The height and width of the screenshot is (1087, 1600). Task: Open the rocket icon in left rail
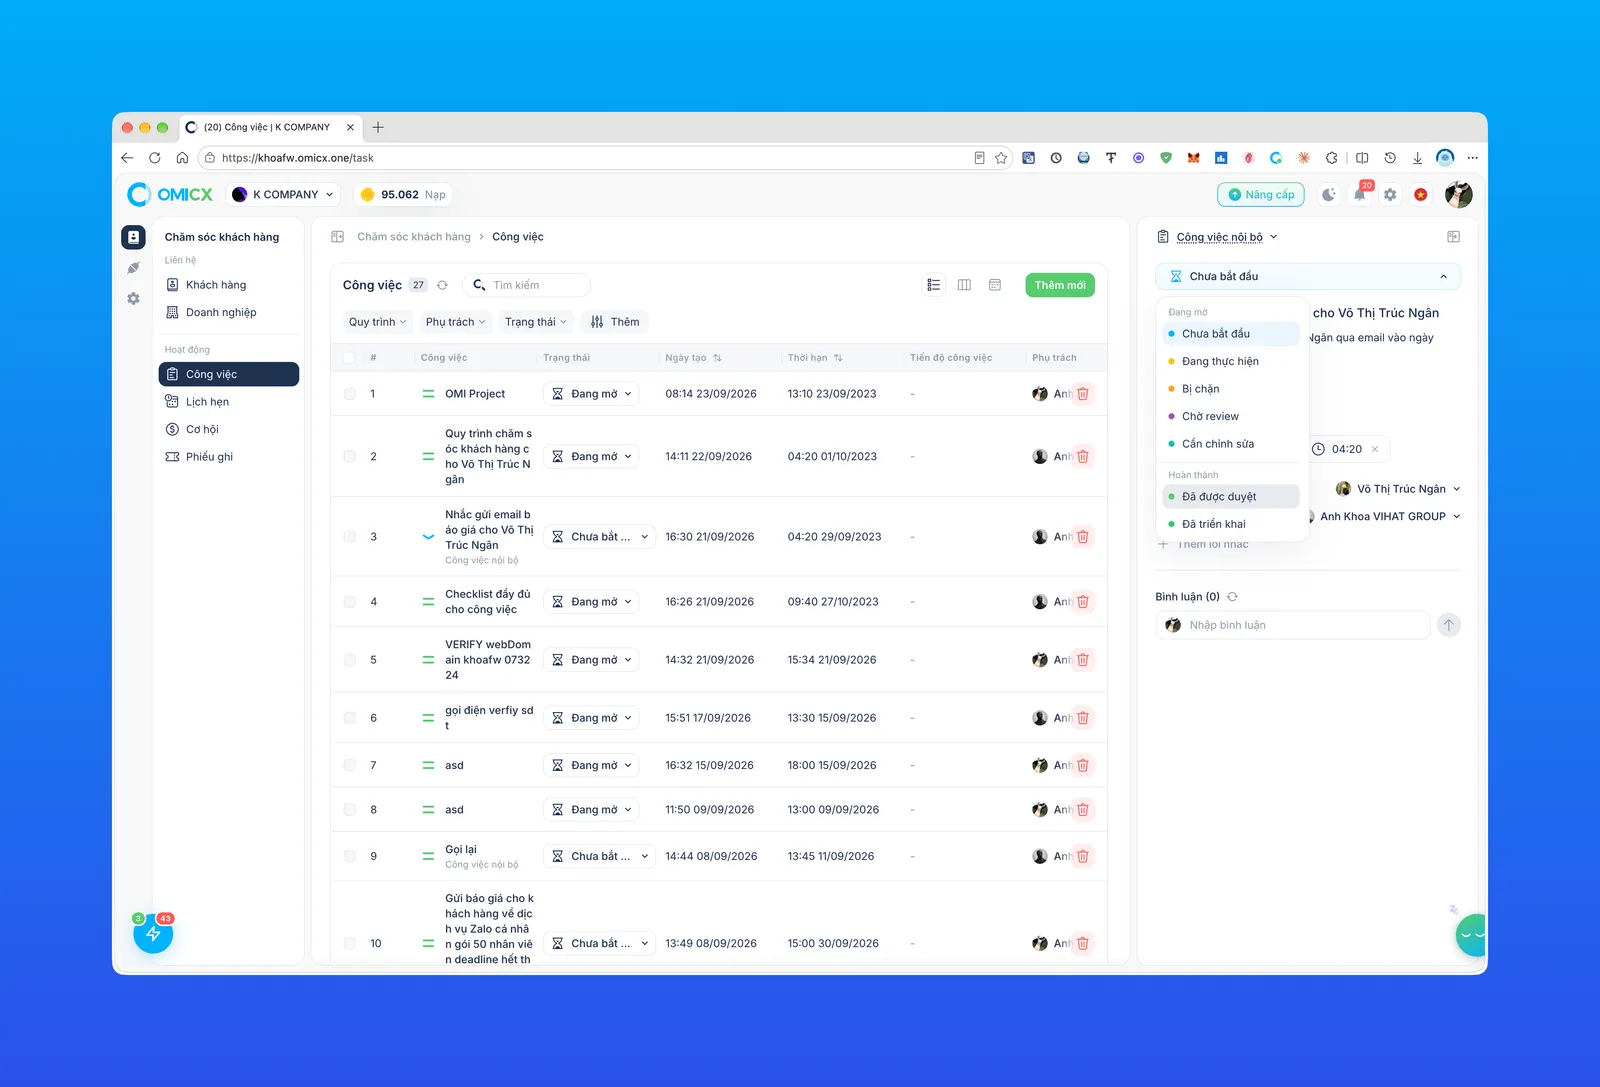click(x=133, y=268)
